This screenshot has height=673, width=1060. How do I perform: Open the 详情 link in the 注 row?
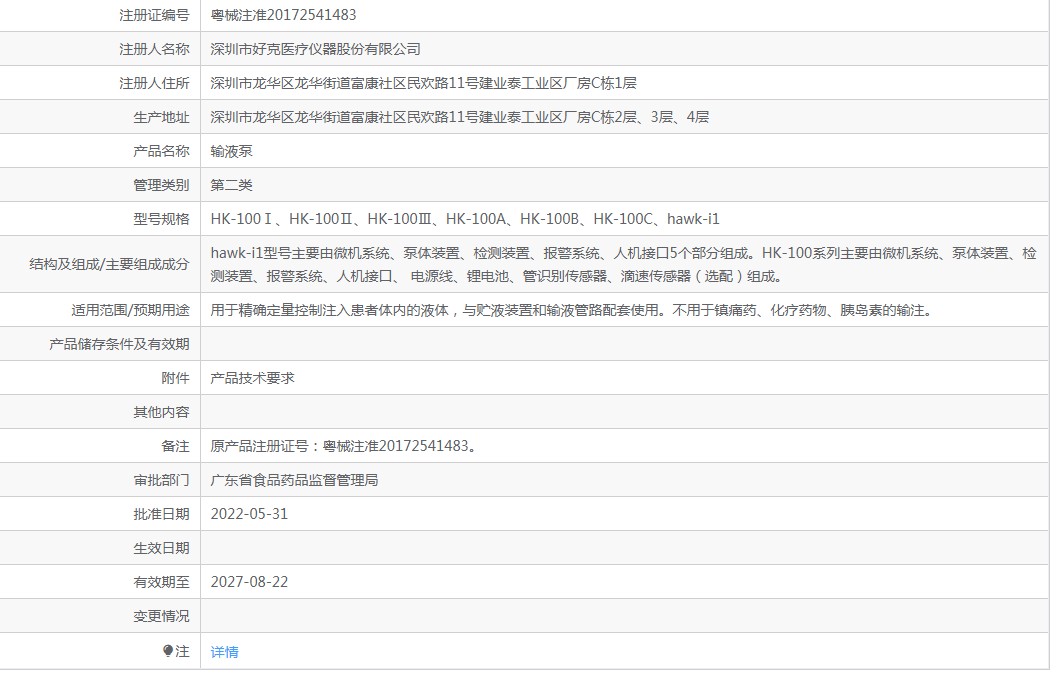click(x=224, y=652)
